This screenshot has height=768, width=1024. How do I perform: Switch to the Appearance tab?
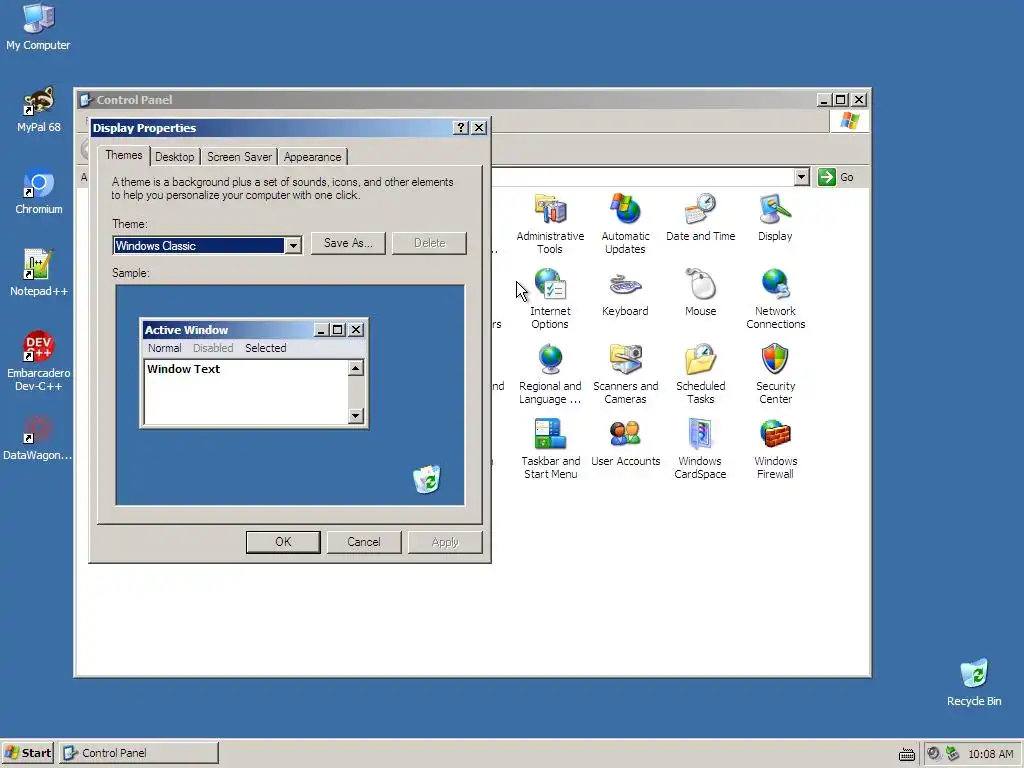click(312, 157)
